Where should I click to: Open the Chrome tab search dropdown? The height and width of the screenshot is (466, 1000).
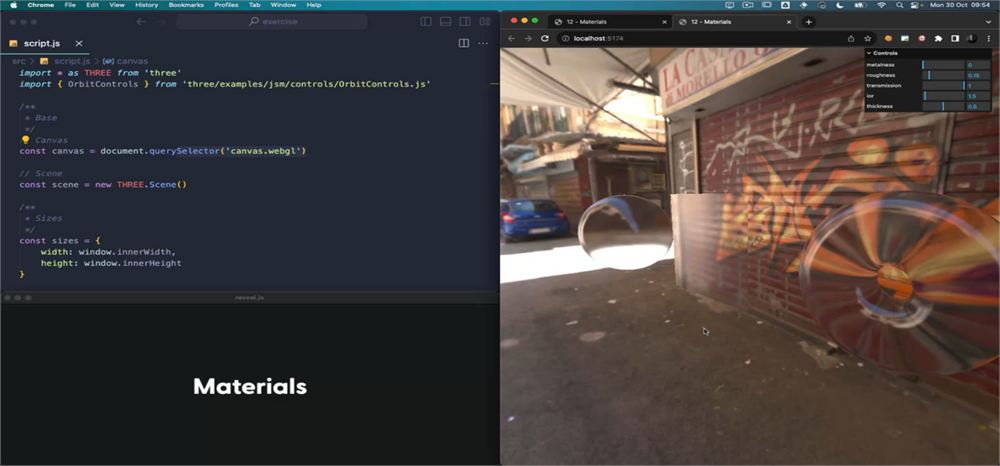[989, 22]
